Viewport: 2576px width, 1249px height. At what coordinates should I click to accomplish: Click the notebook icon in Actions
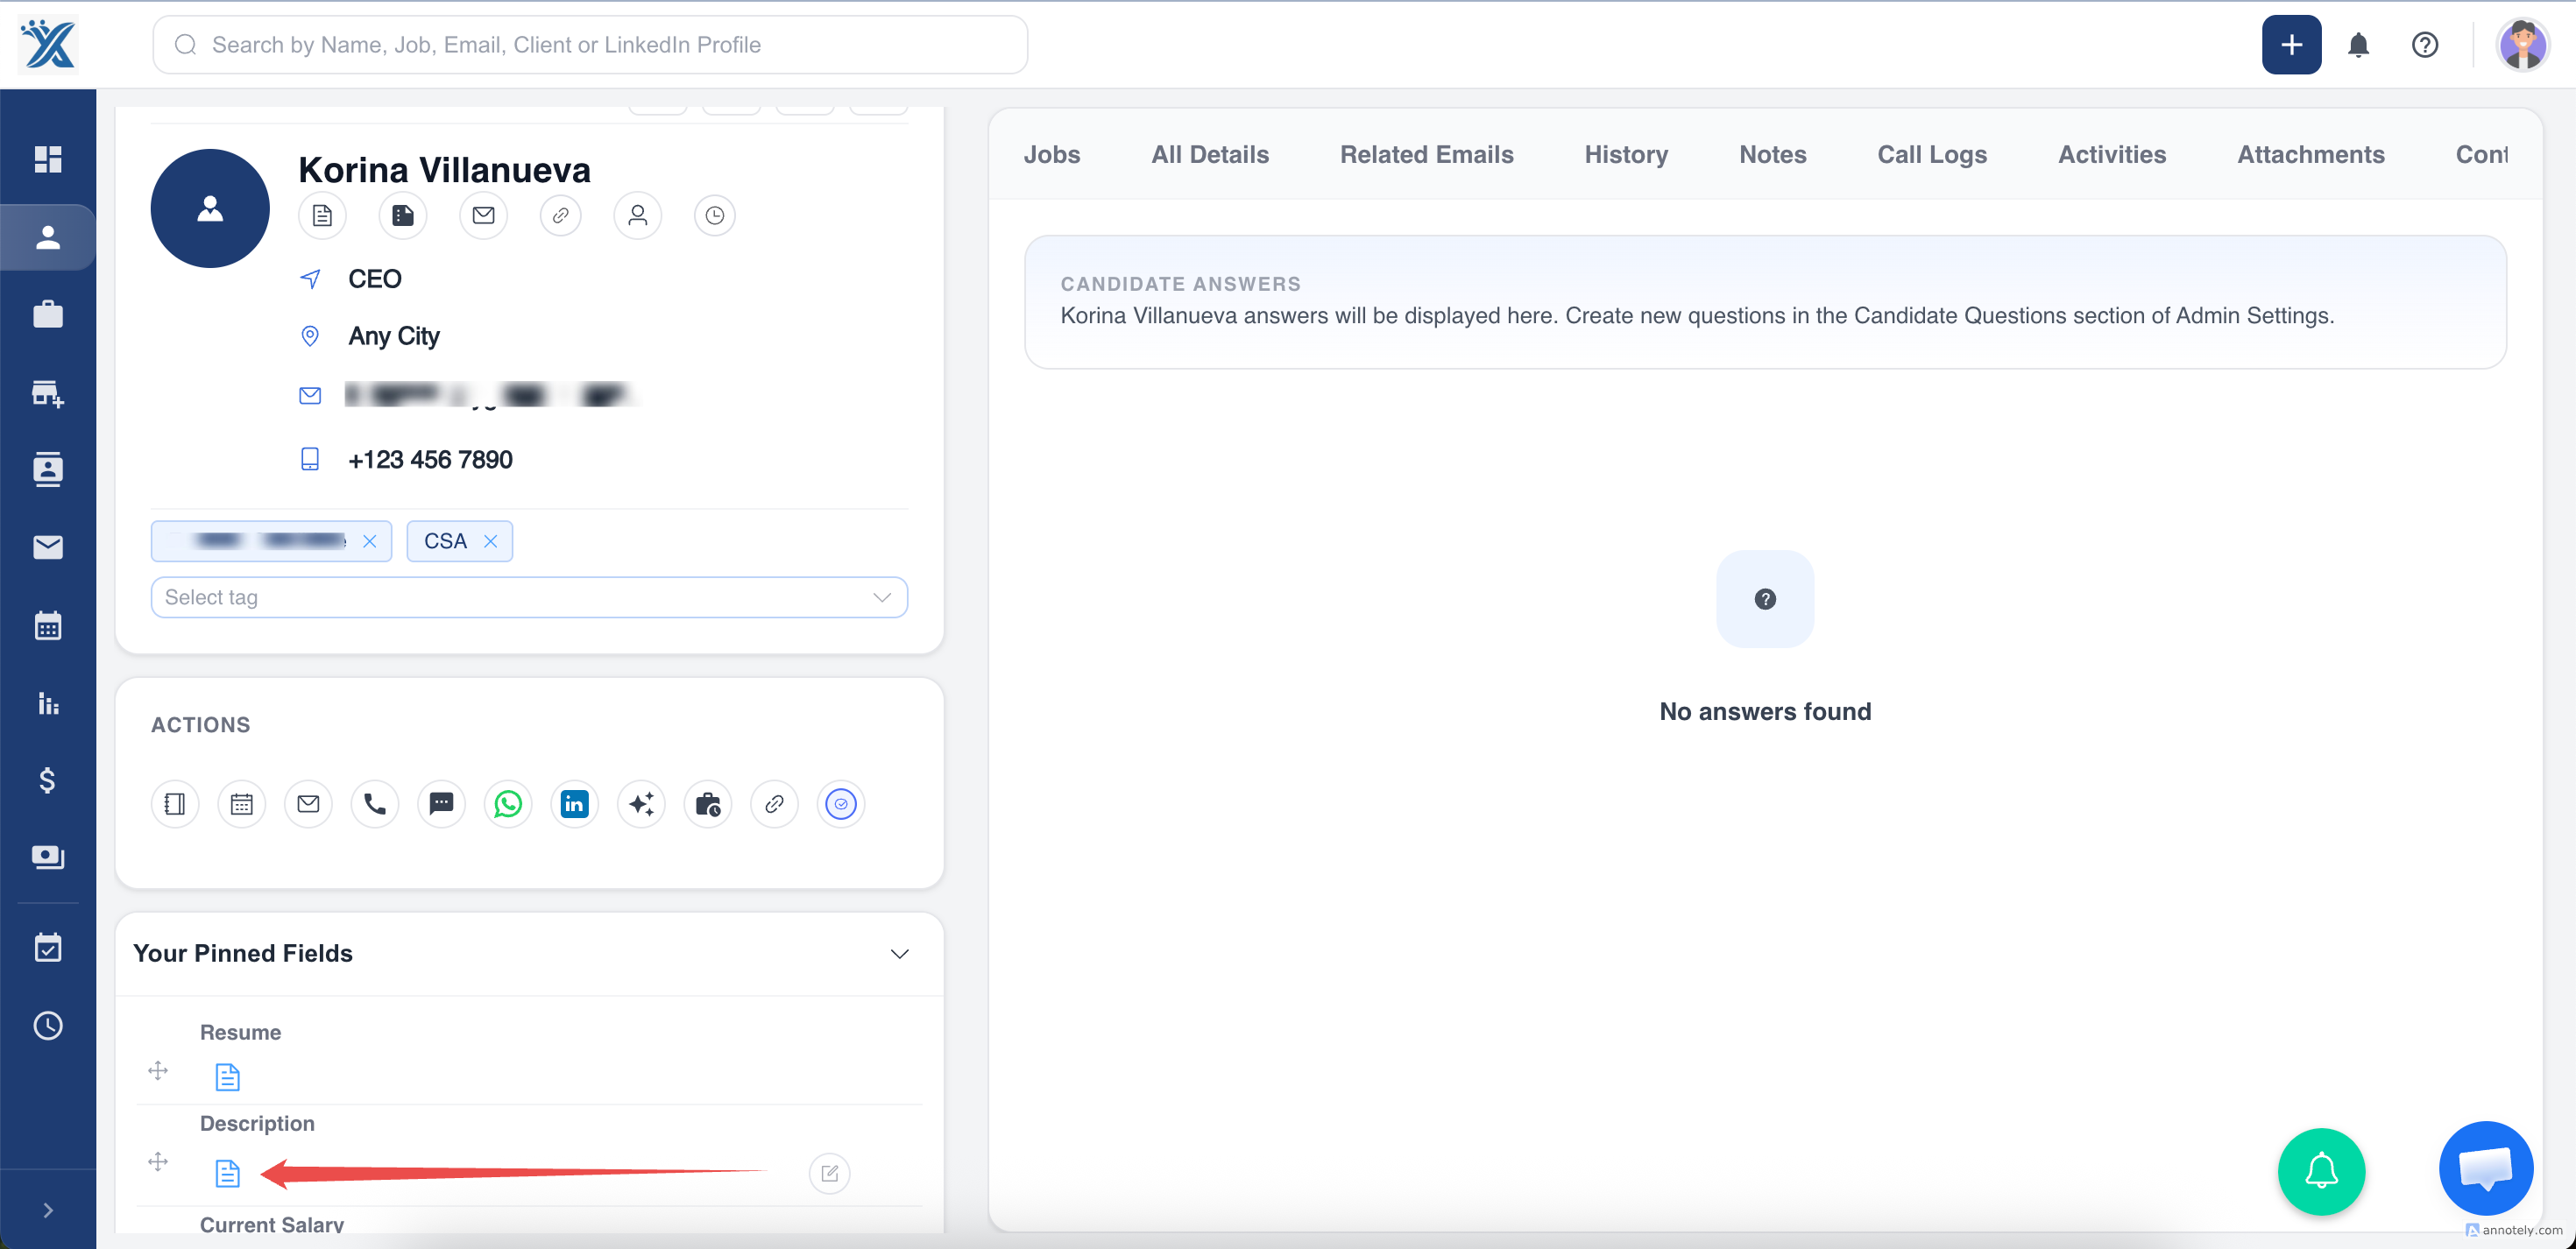pyautogui.click(x=175, y=804)
